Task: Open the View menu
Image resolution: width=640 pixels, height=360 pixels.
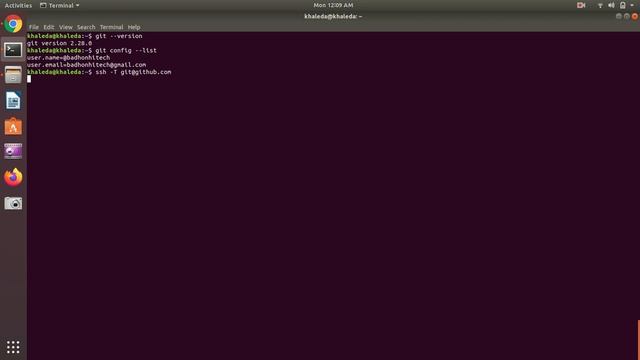Action: click(65, 27)
